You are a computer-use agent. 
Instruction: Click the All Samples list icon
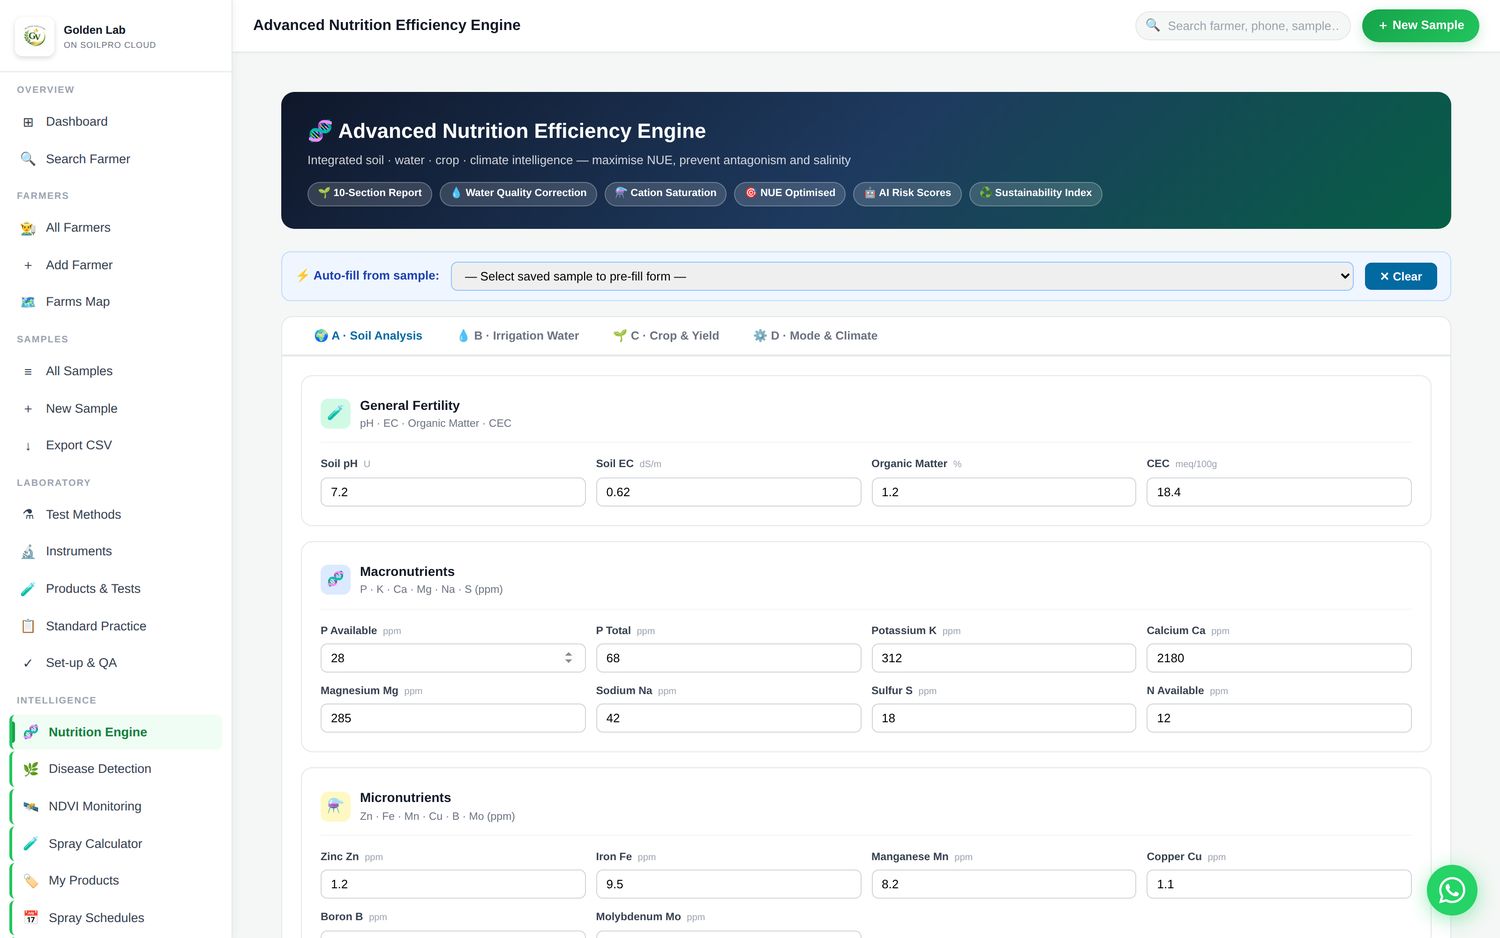[x=28, y=371]
